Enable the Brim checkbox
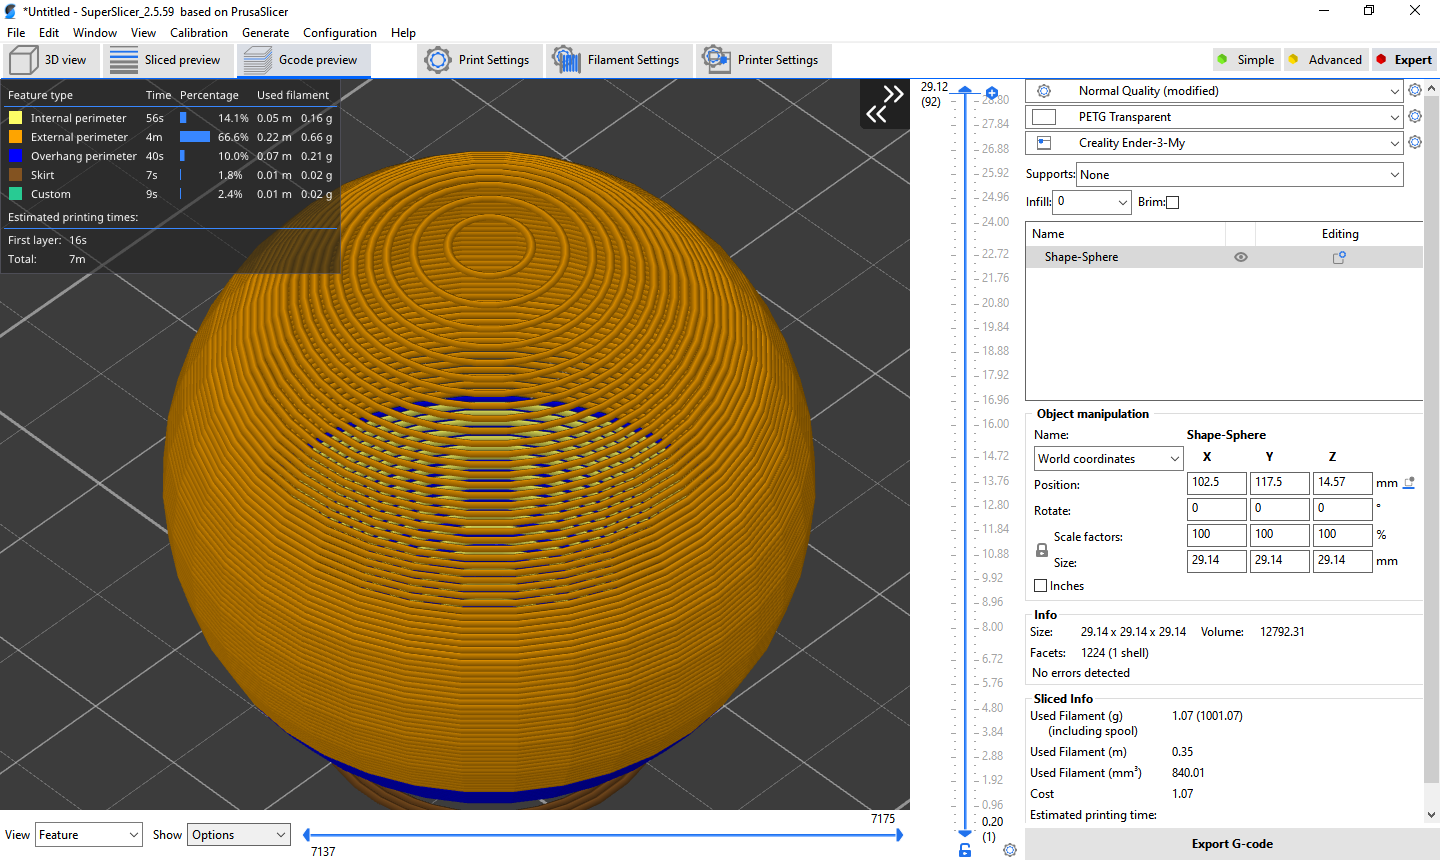 1172,202
